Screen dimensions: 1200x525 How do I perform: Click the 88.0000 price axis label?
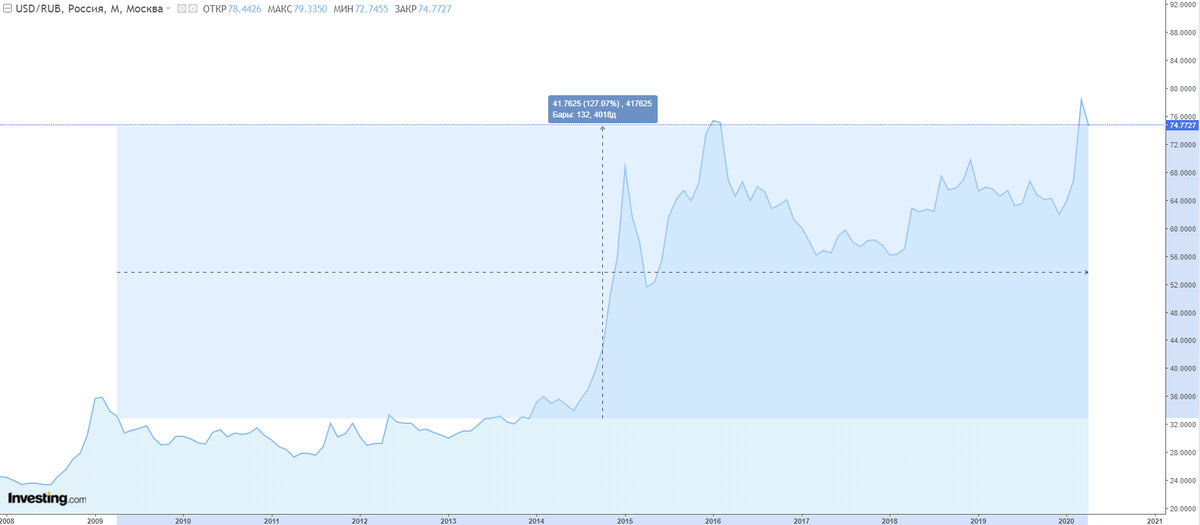click(1183, 32)
